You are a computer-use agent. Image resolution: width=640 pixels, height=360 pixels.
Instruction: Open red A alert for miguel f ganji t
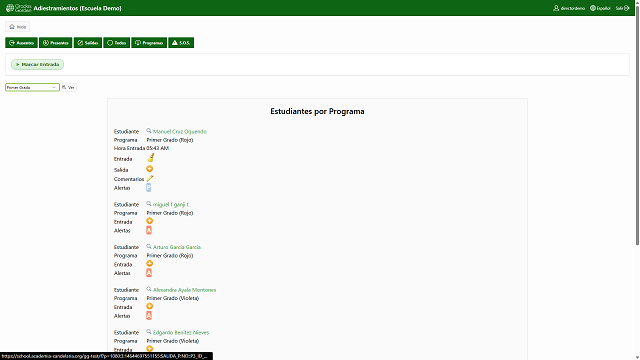(x=149, y=230)
